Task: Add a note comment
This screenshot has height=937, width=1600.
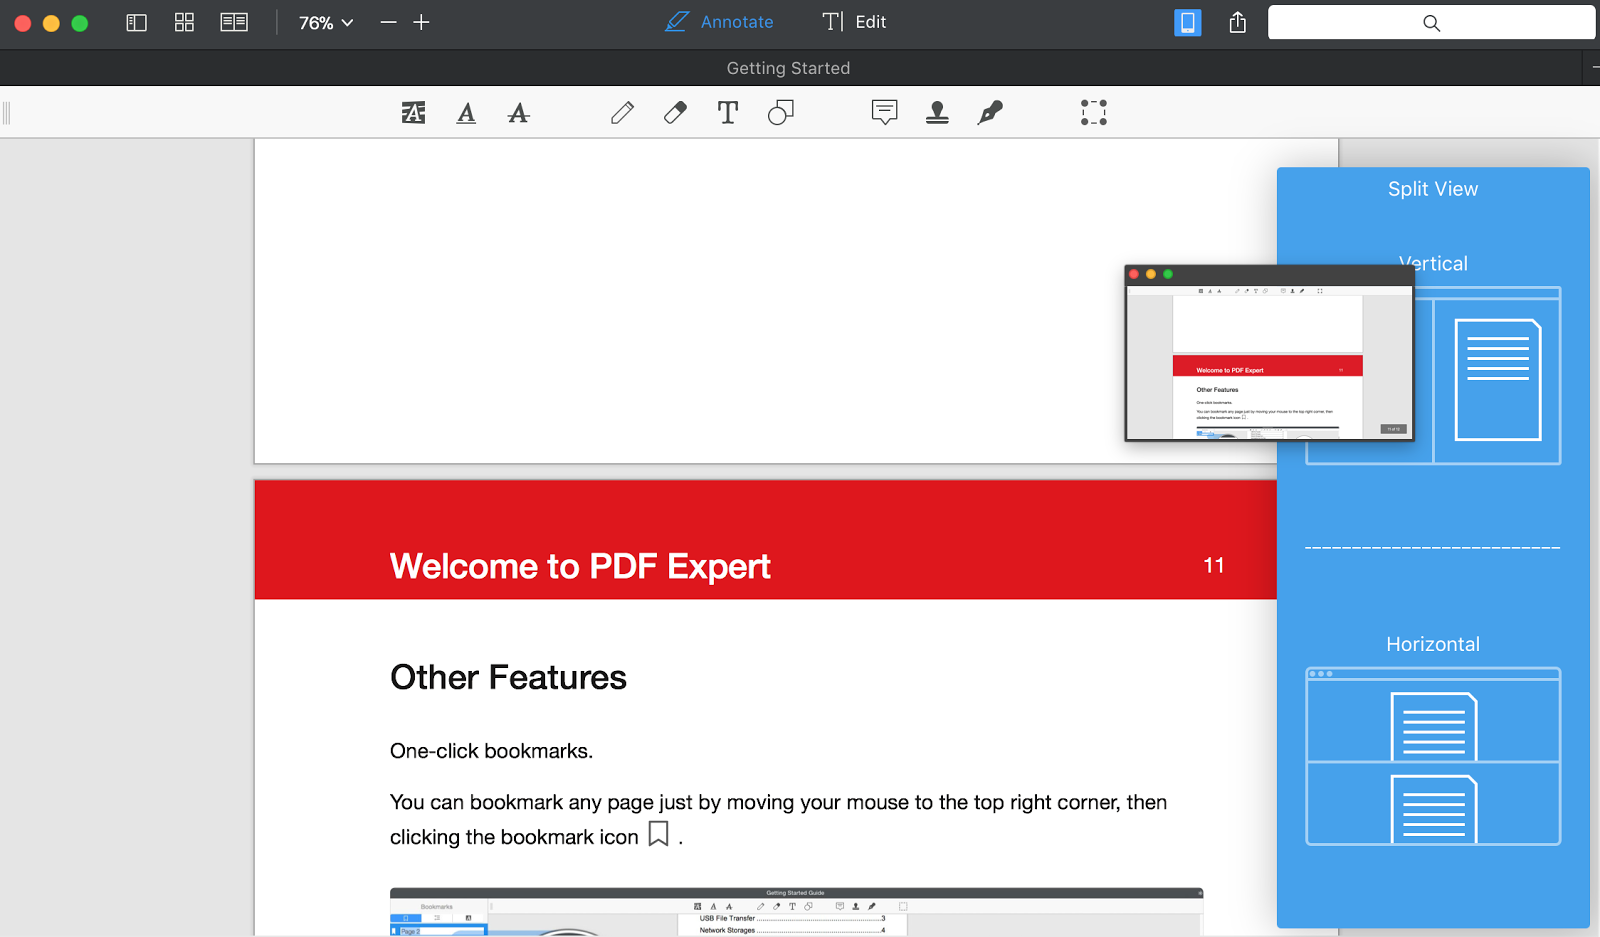Action: tap(884, 113)
